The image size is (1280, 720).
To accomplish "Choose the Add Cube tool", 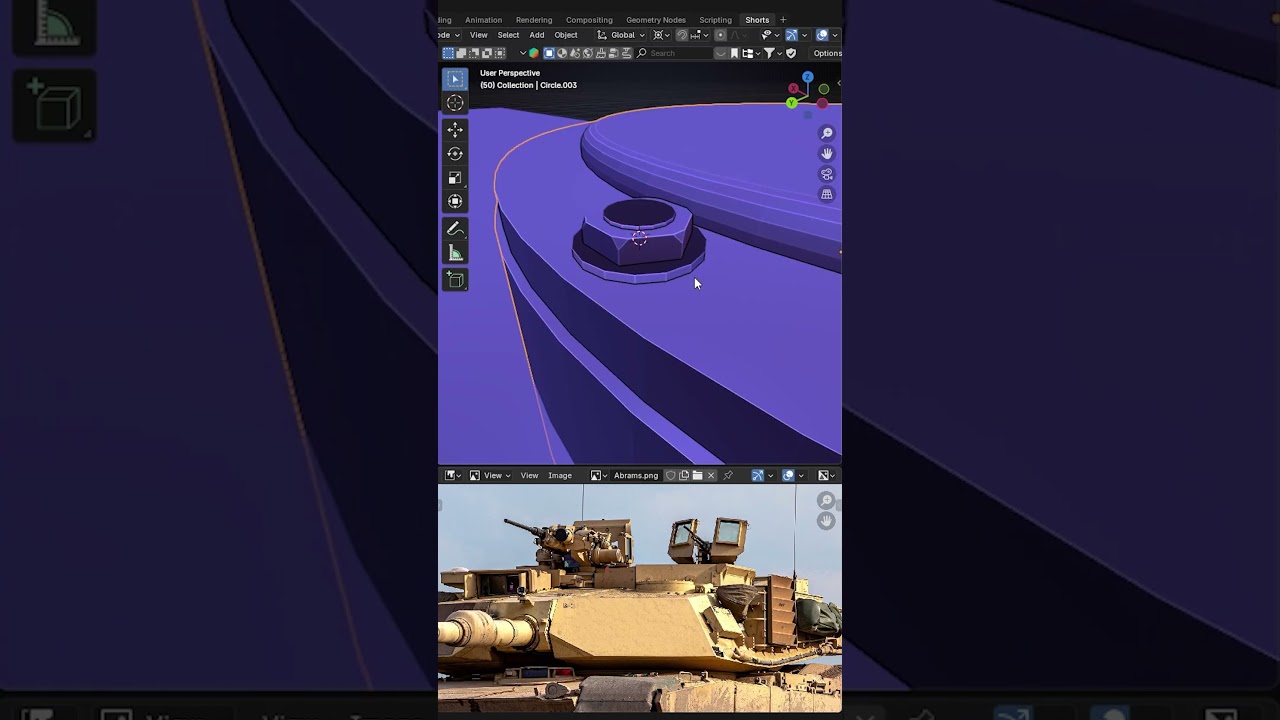I will point(455,280).
